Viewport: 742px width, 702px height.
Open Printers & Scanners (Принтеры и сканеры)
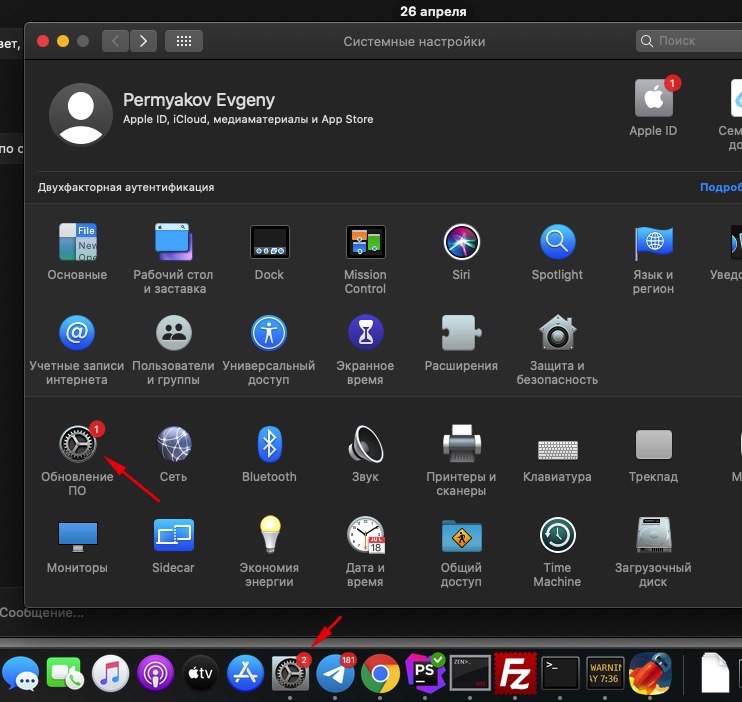pos(461,443)
